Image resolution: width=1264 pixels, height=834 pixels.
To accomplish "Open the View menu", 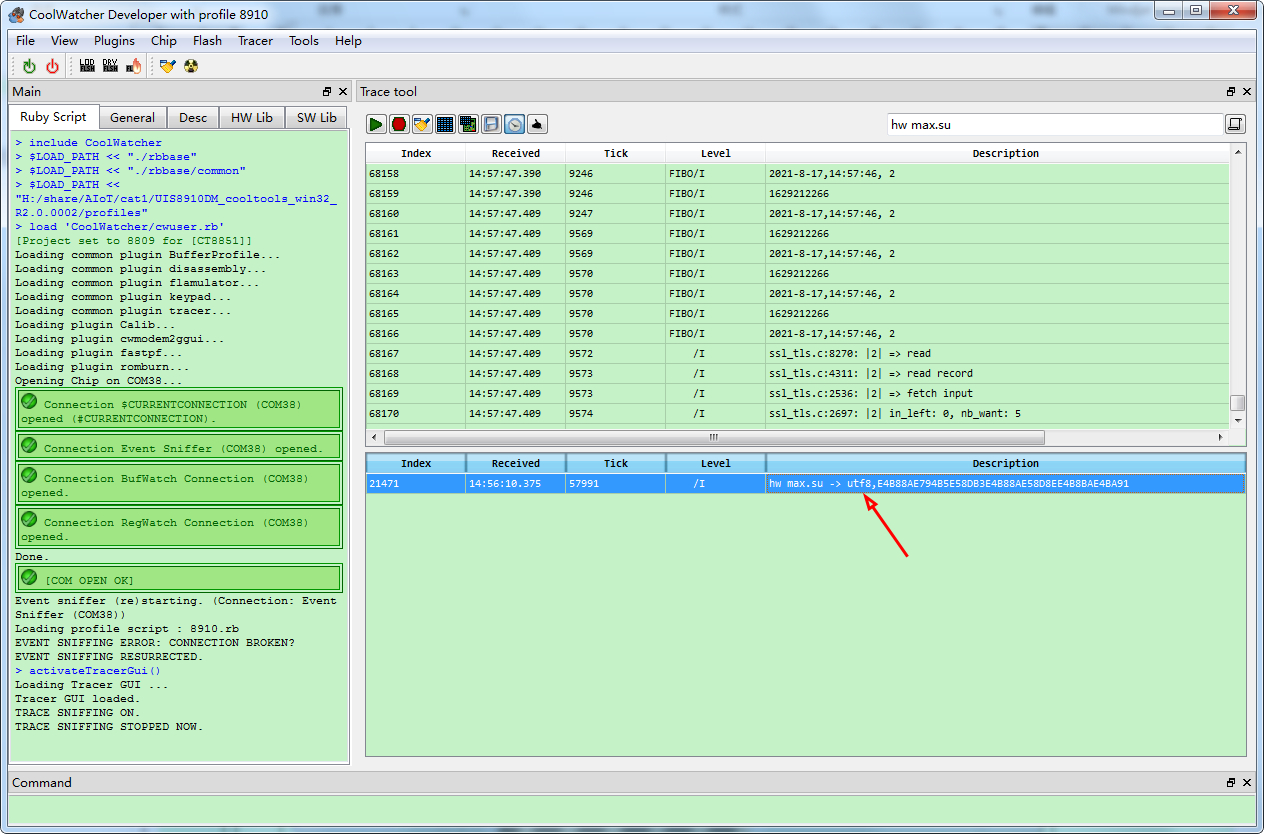I will point(64,41).
